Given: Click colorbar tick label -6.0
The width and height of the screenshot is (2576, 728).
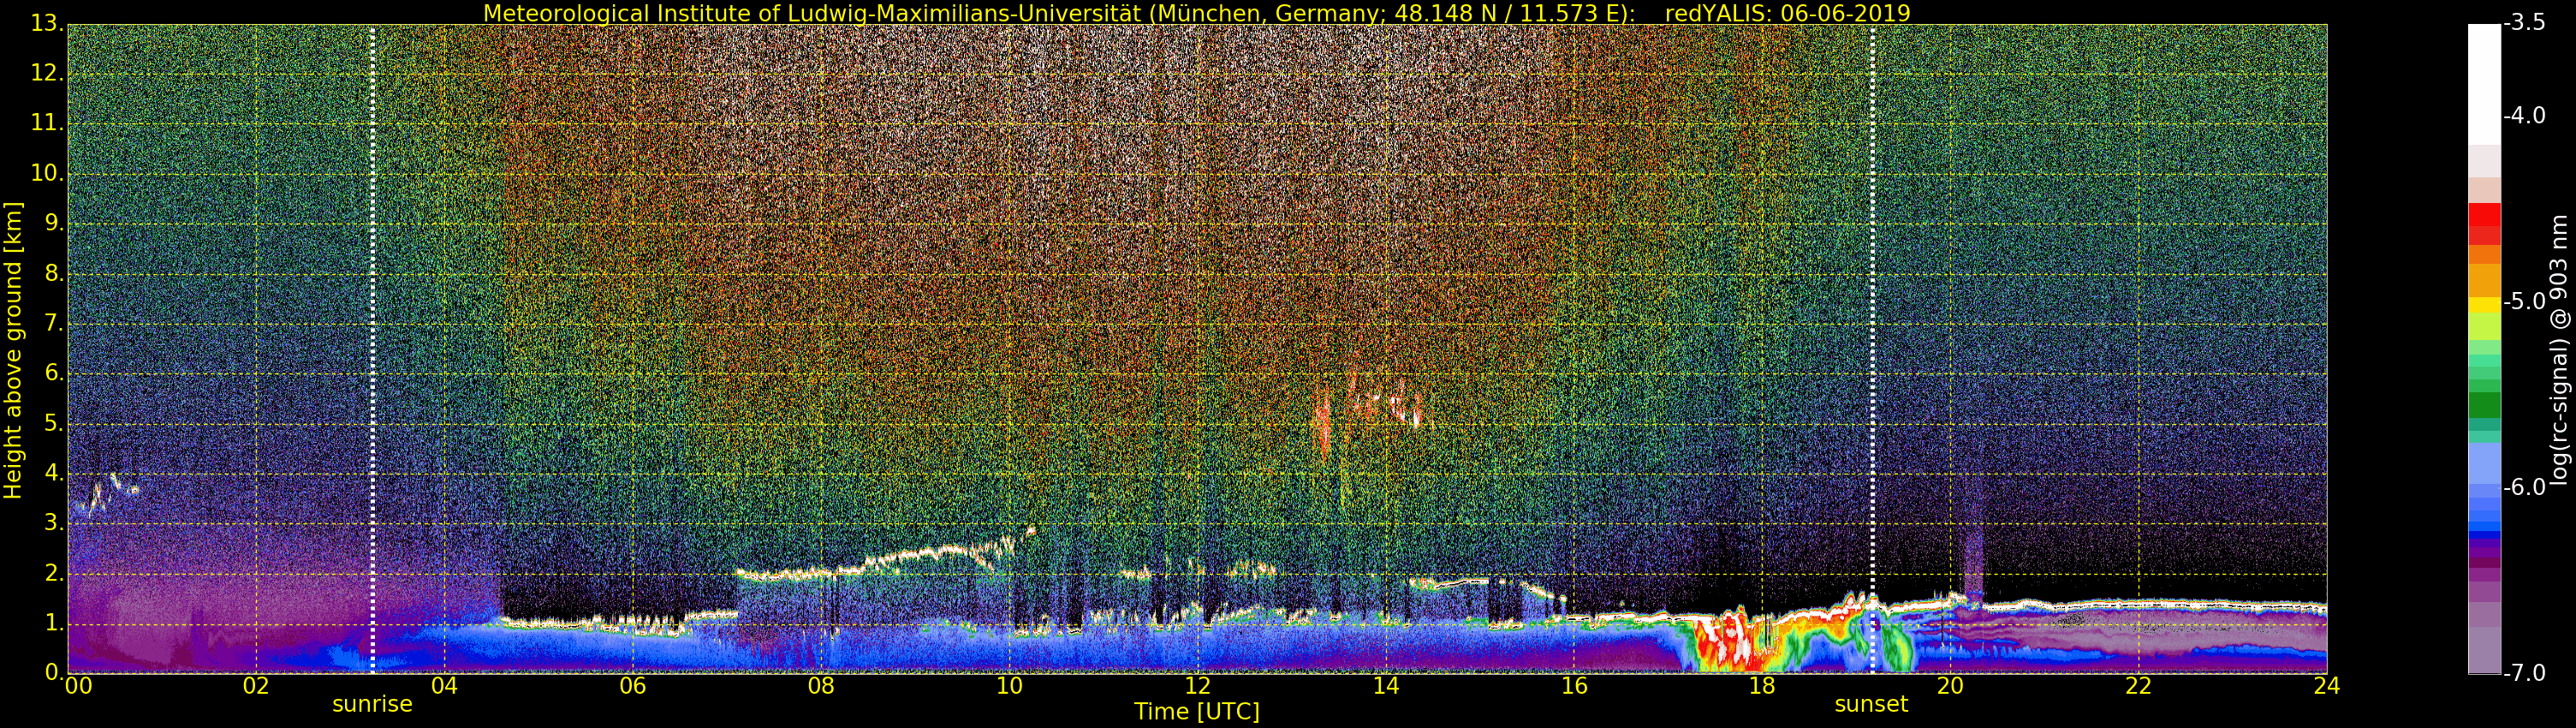Looking at the screenshot, I should tap(2524, 487).
